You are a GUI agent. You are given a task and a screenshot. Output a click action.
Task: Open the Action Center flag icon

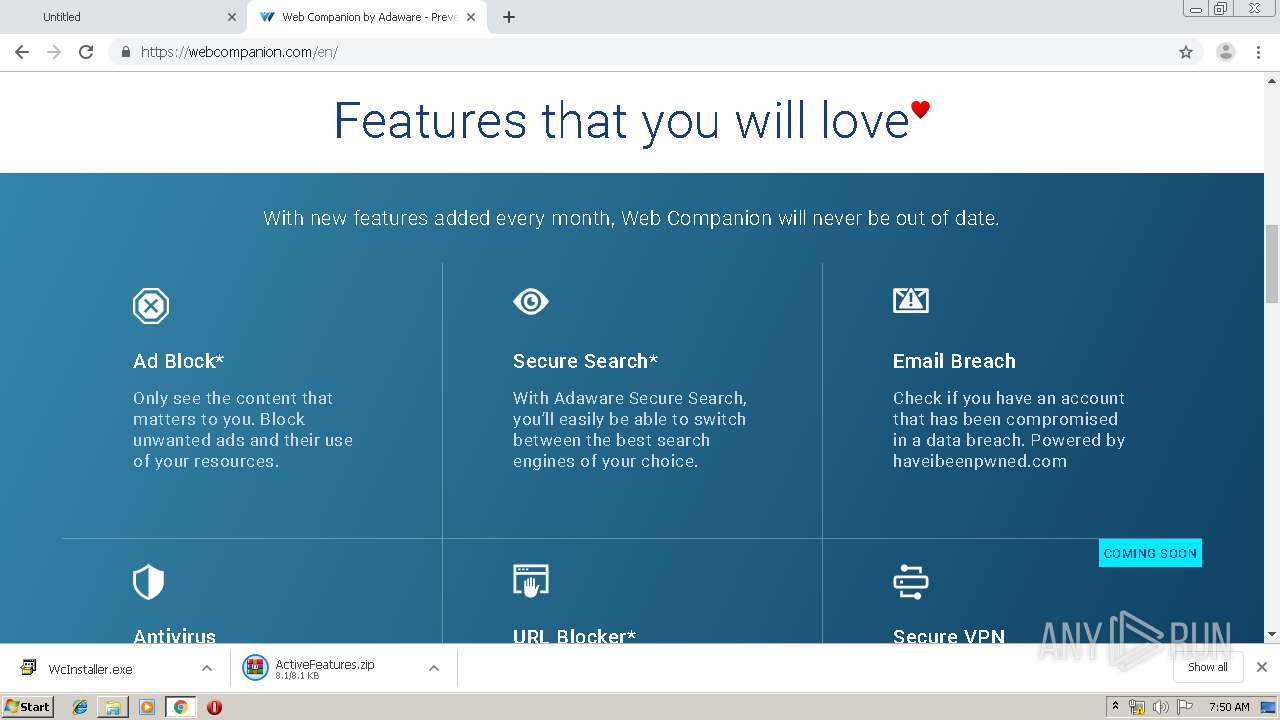(x=1185, y=707)
